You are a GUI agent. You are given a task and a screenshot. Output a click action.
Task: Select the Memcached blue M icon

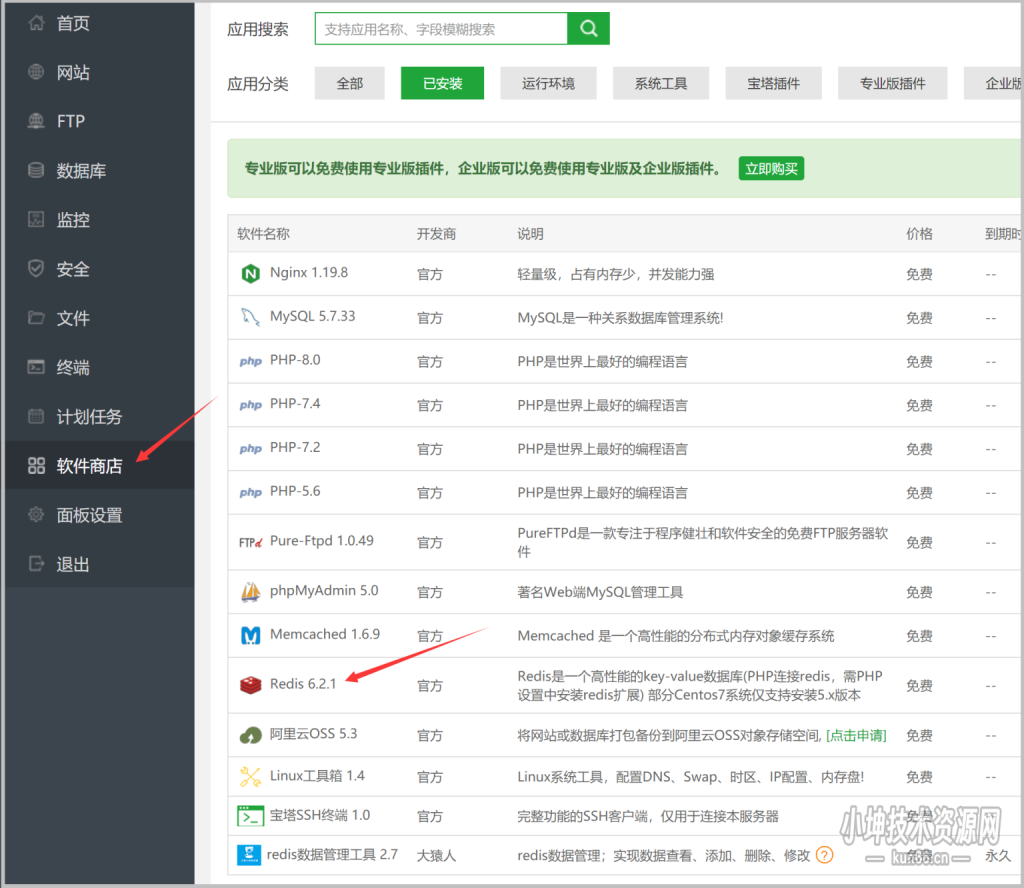(250, 635)
